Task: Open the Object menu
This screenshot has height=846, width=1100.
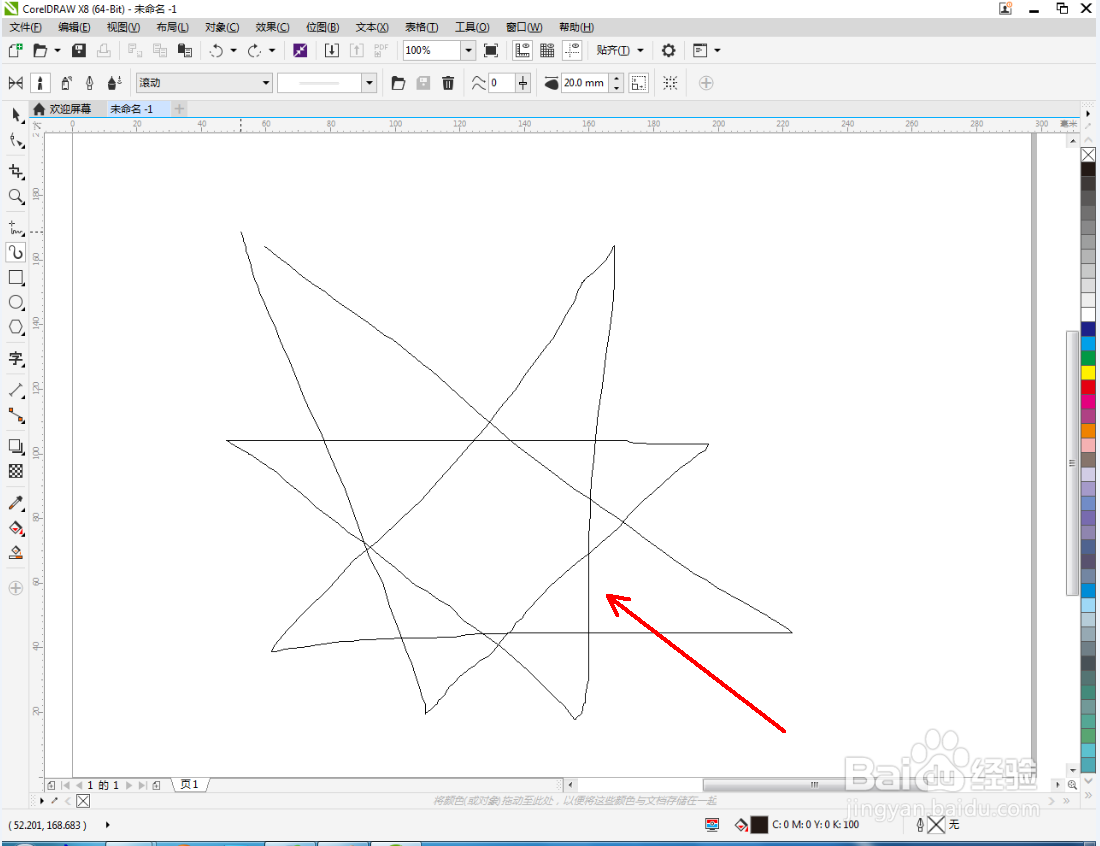Action: click(222, 27)
